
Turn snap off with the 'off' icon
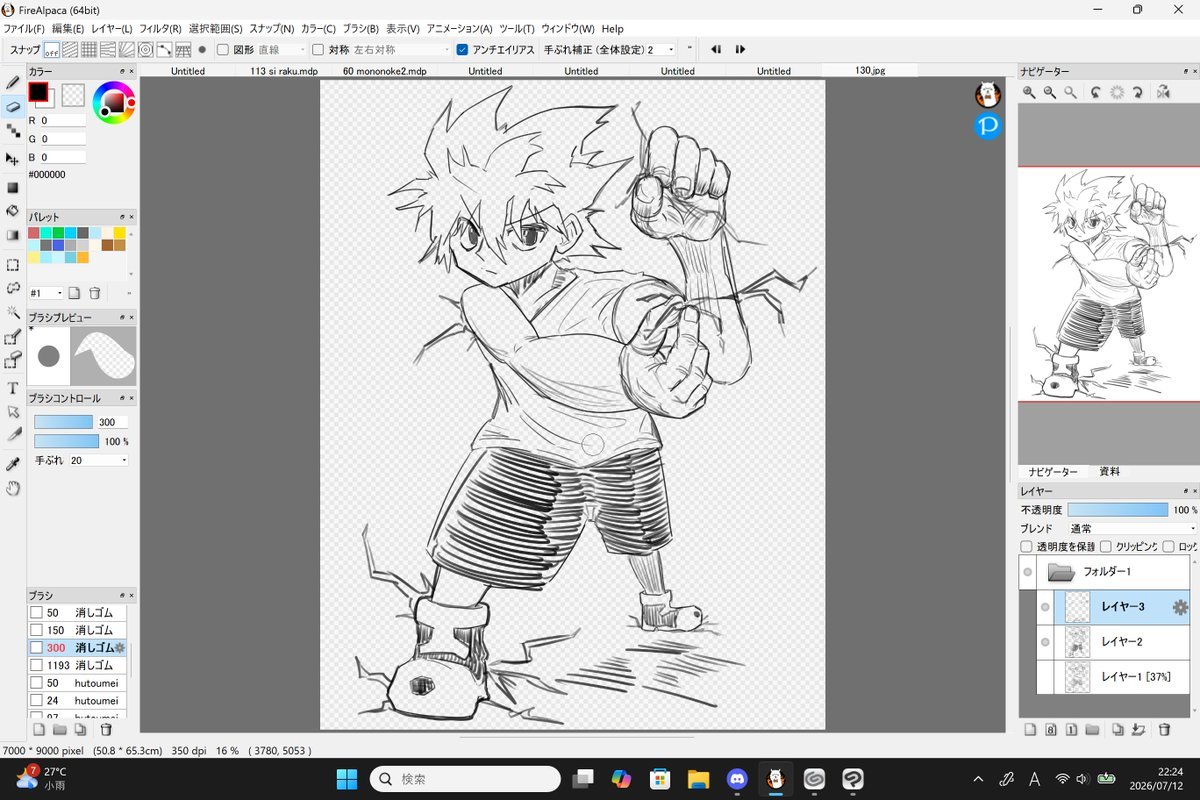(x=51, y=49)
